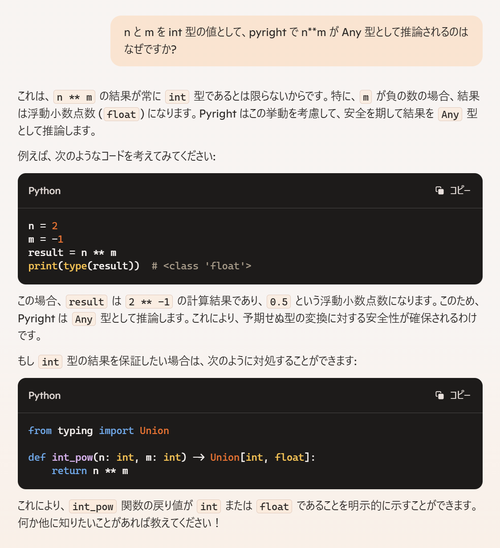Click the user question bubble about pyright
Viewport: 500px width, 548px height.
(296, 41)
